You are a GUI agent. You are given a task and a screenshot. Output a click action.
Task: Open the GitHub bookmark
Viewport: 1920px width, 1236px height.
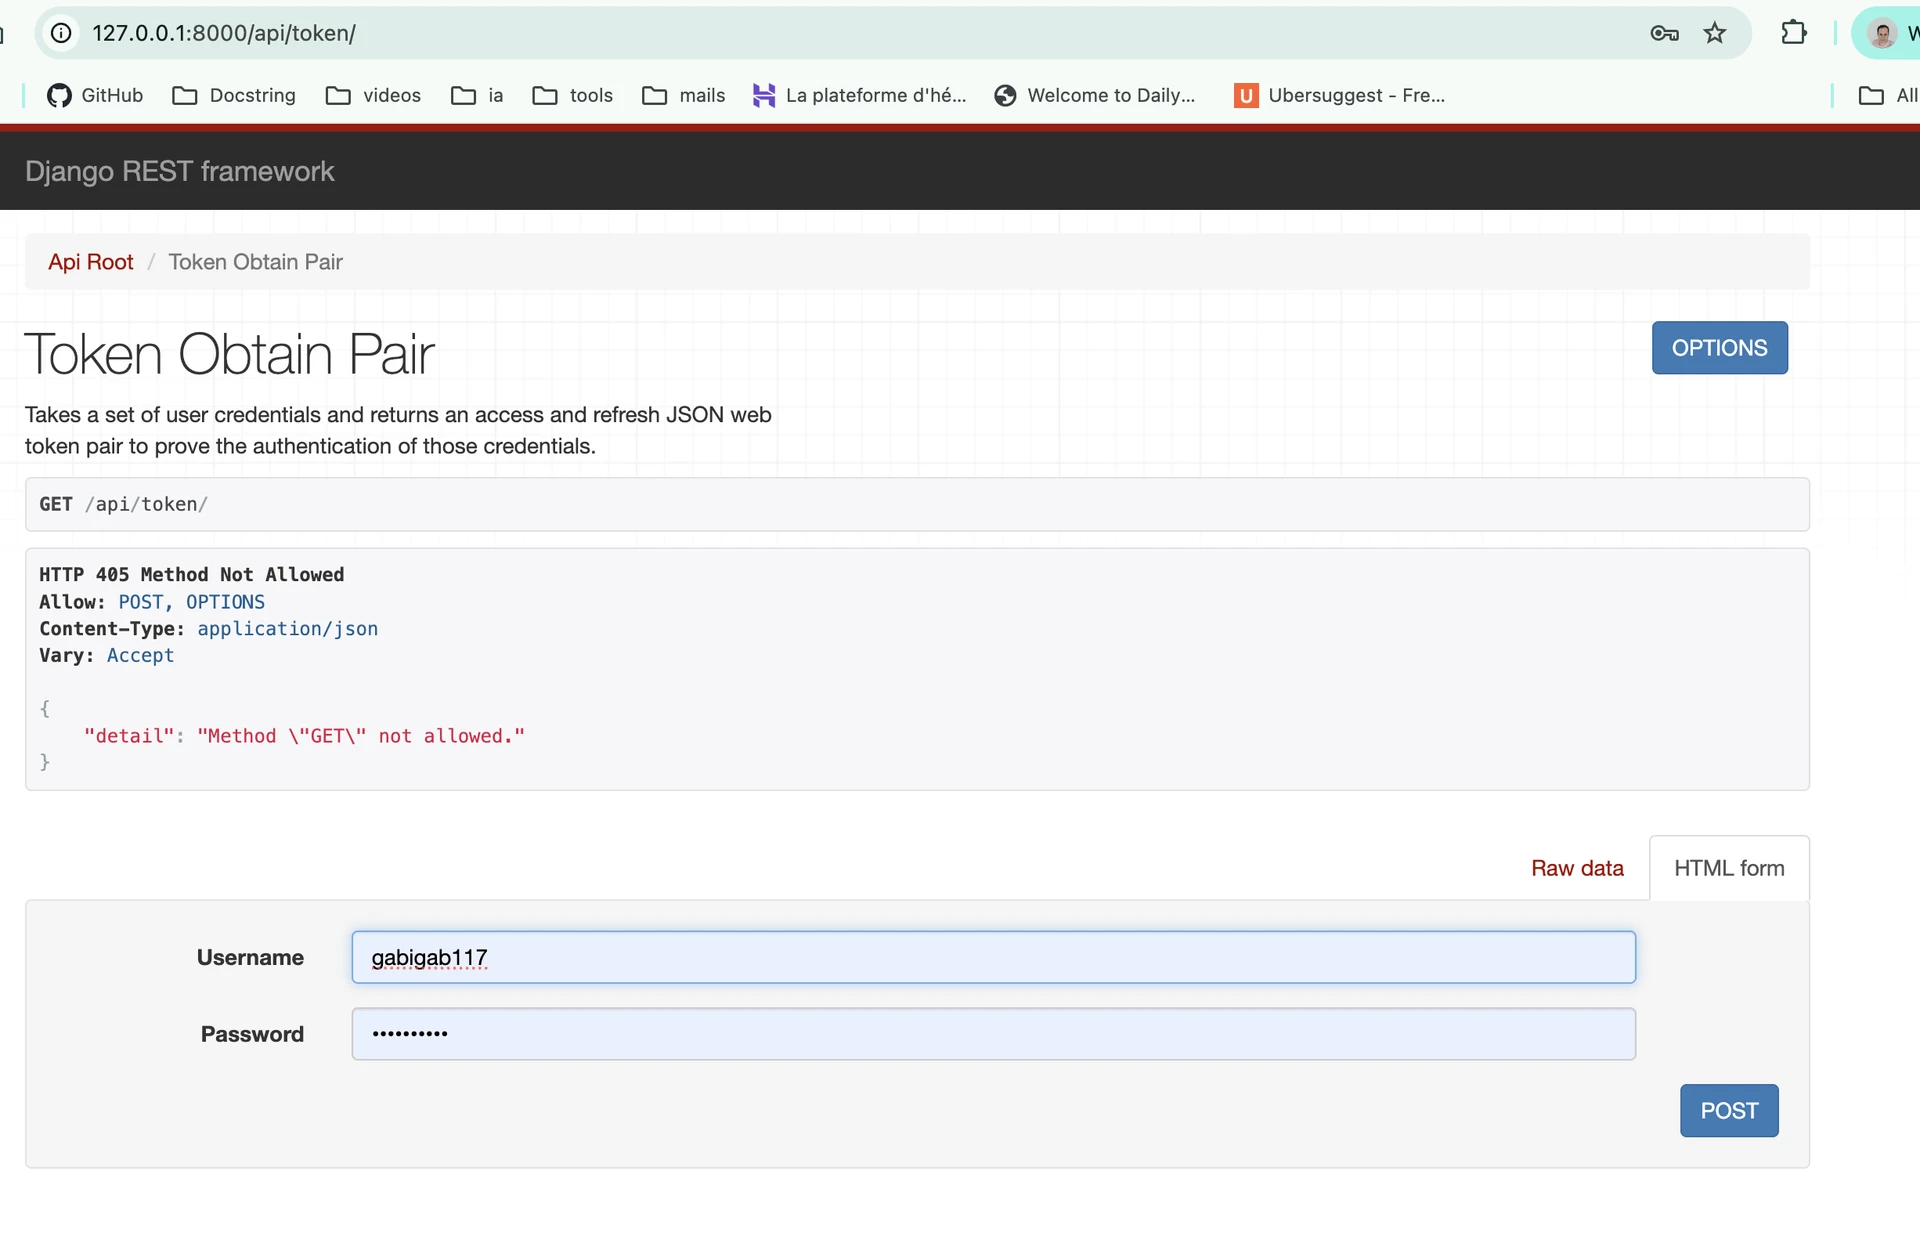[x=95, y=95]
